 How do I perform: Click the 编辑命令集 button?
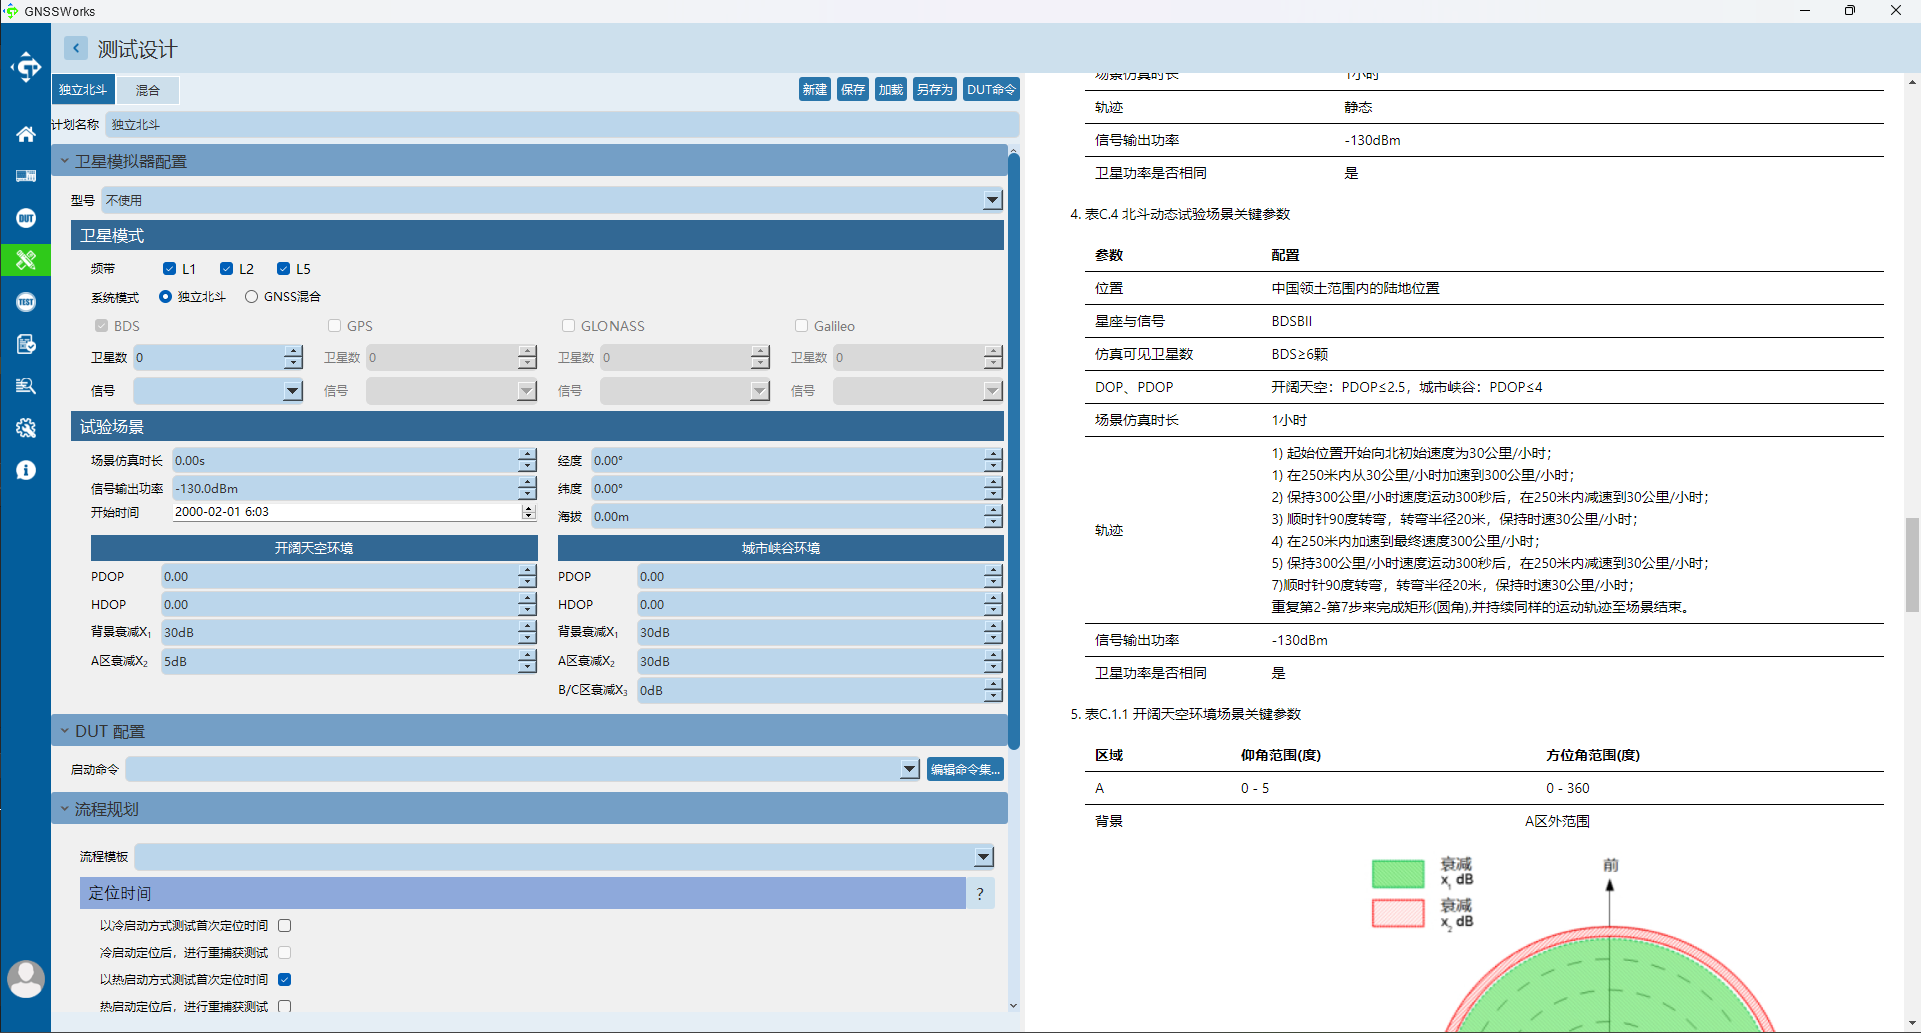tap(964, 769)
